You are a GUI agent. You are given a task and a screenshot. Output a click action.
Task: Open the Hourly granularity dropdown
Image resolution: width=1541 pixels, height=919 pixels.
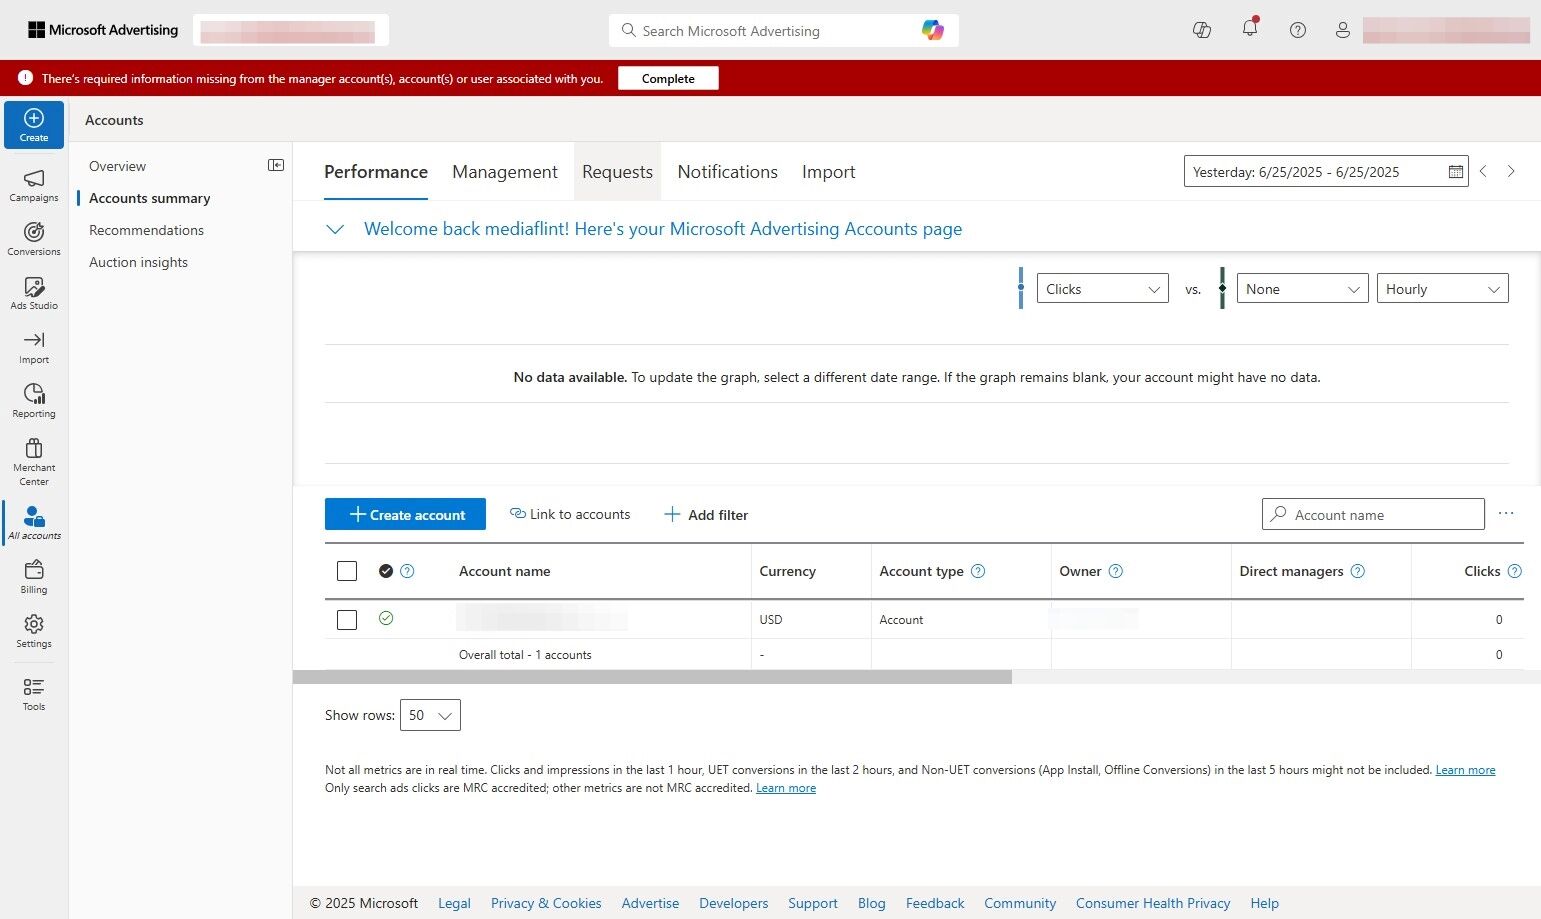[x=1442, y=288]
